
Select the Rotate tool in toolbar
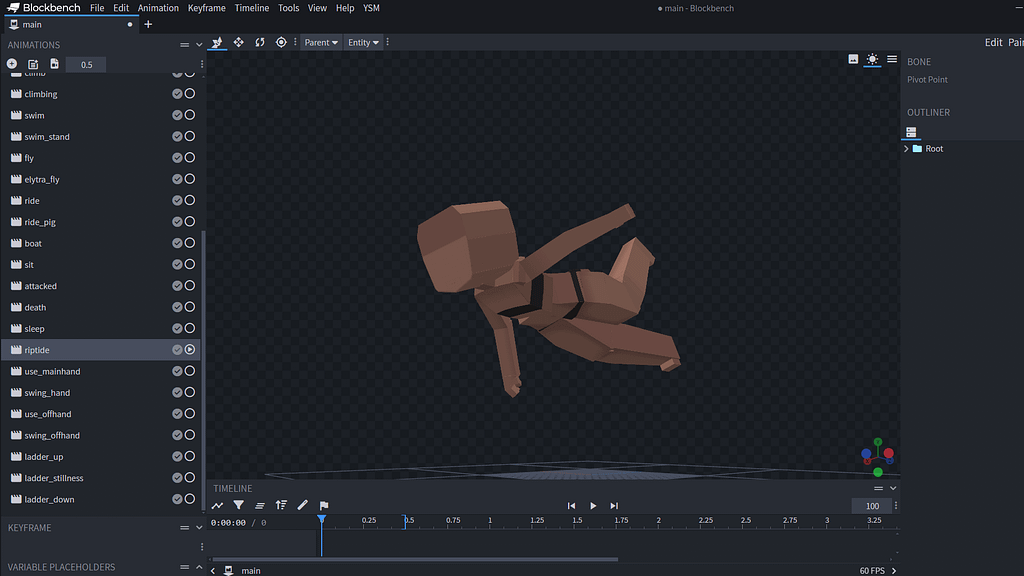click(260, 42)
